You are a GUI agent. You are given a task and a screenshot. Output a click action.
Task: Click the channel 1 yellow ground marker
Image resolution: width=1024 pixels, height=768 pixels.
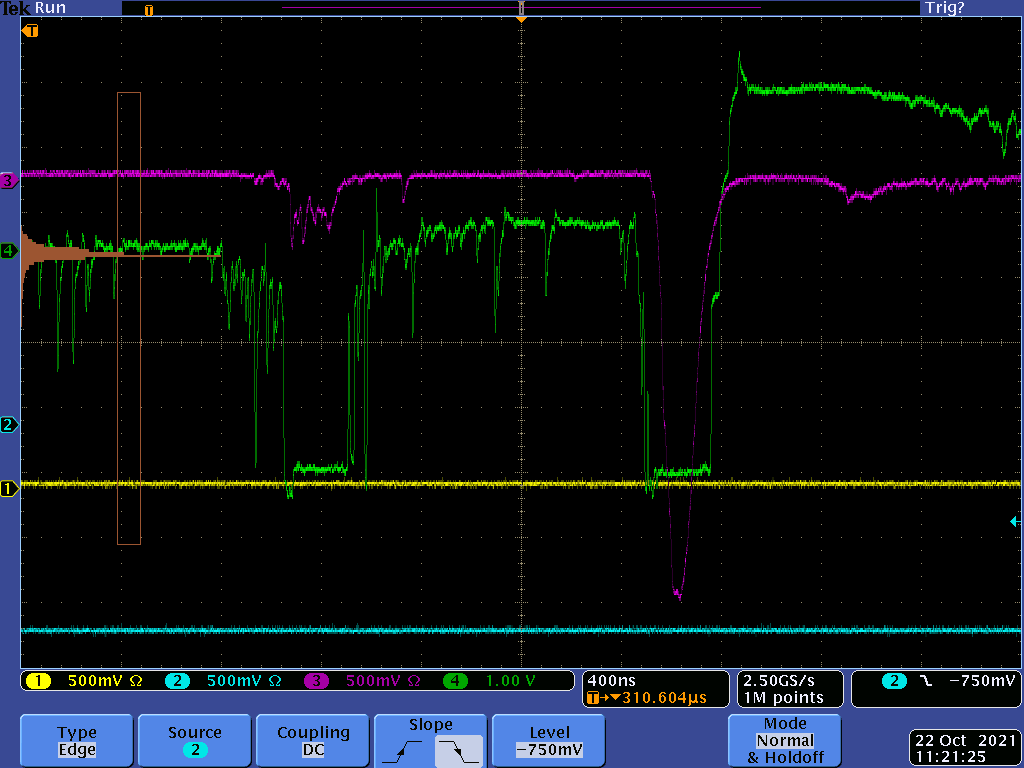[x=9, y=489]
